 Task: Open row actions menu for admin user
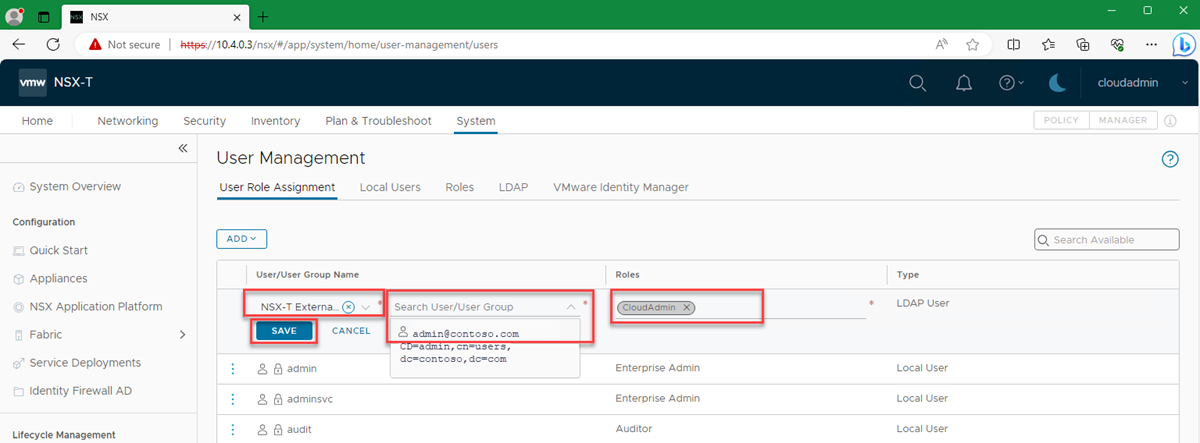[233, 369]
